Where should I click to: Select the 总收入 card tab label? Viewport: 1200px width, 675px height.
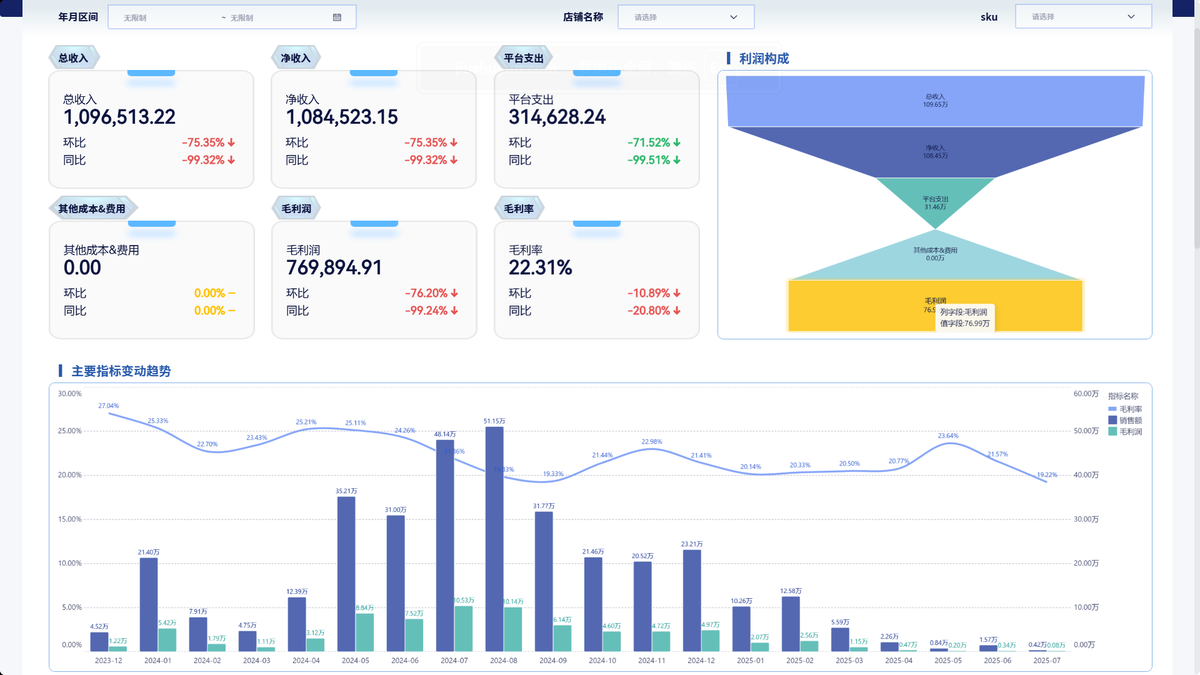point(74,58)
